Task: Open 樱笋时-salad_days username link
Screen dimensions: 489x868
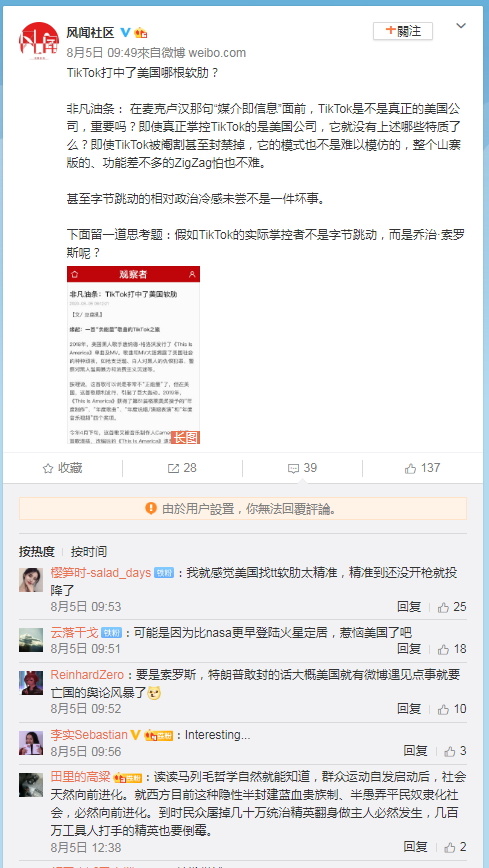Action: click(x=101, y=572)
